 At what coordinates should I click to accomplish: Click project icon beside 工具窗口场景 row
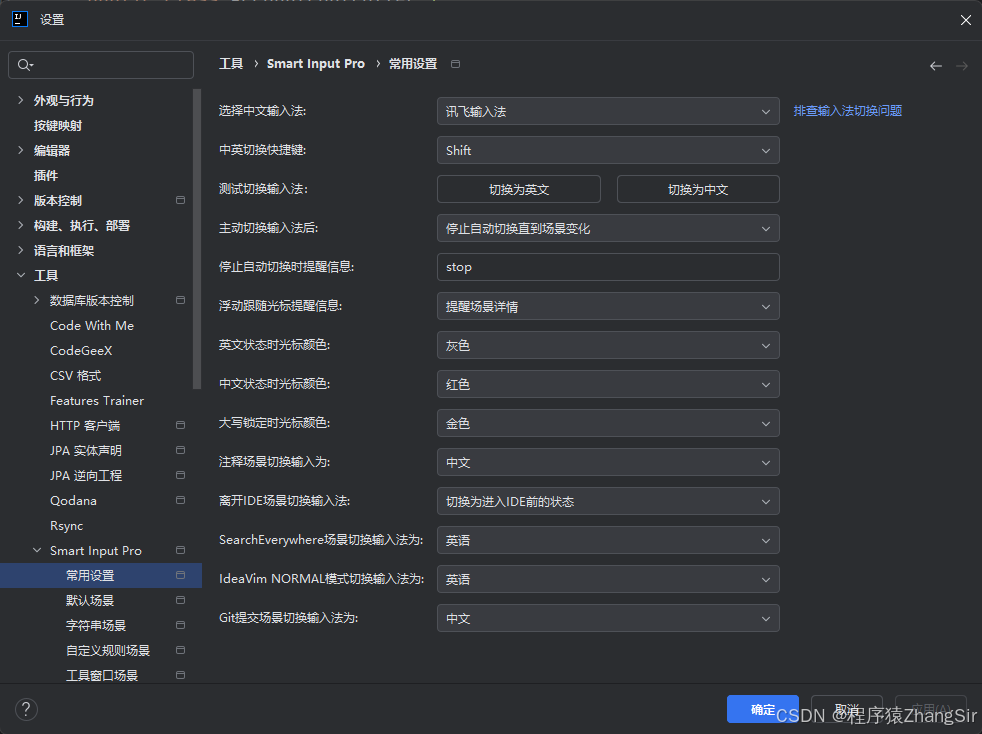[x=180, y=675]
